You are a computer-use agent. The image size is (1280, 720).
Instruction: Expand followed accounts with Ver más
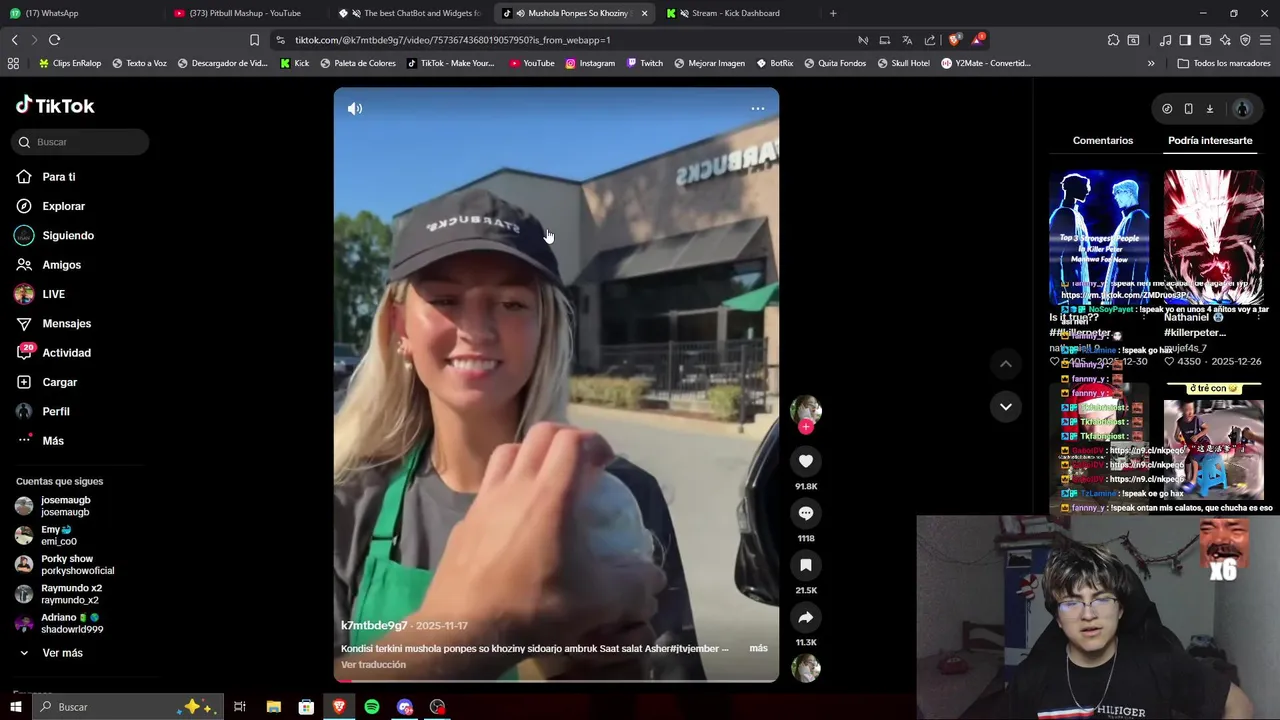(62, 653)
